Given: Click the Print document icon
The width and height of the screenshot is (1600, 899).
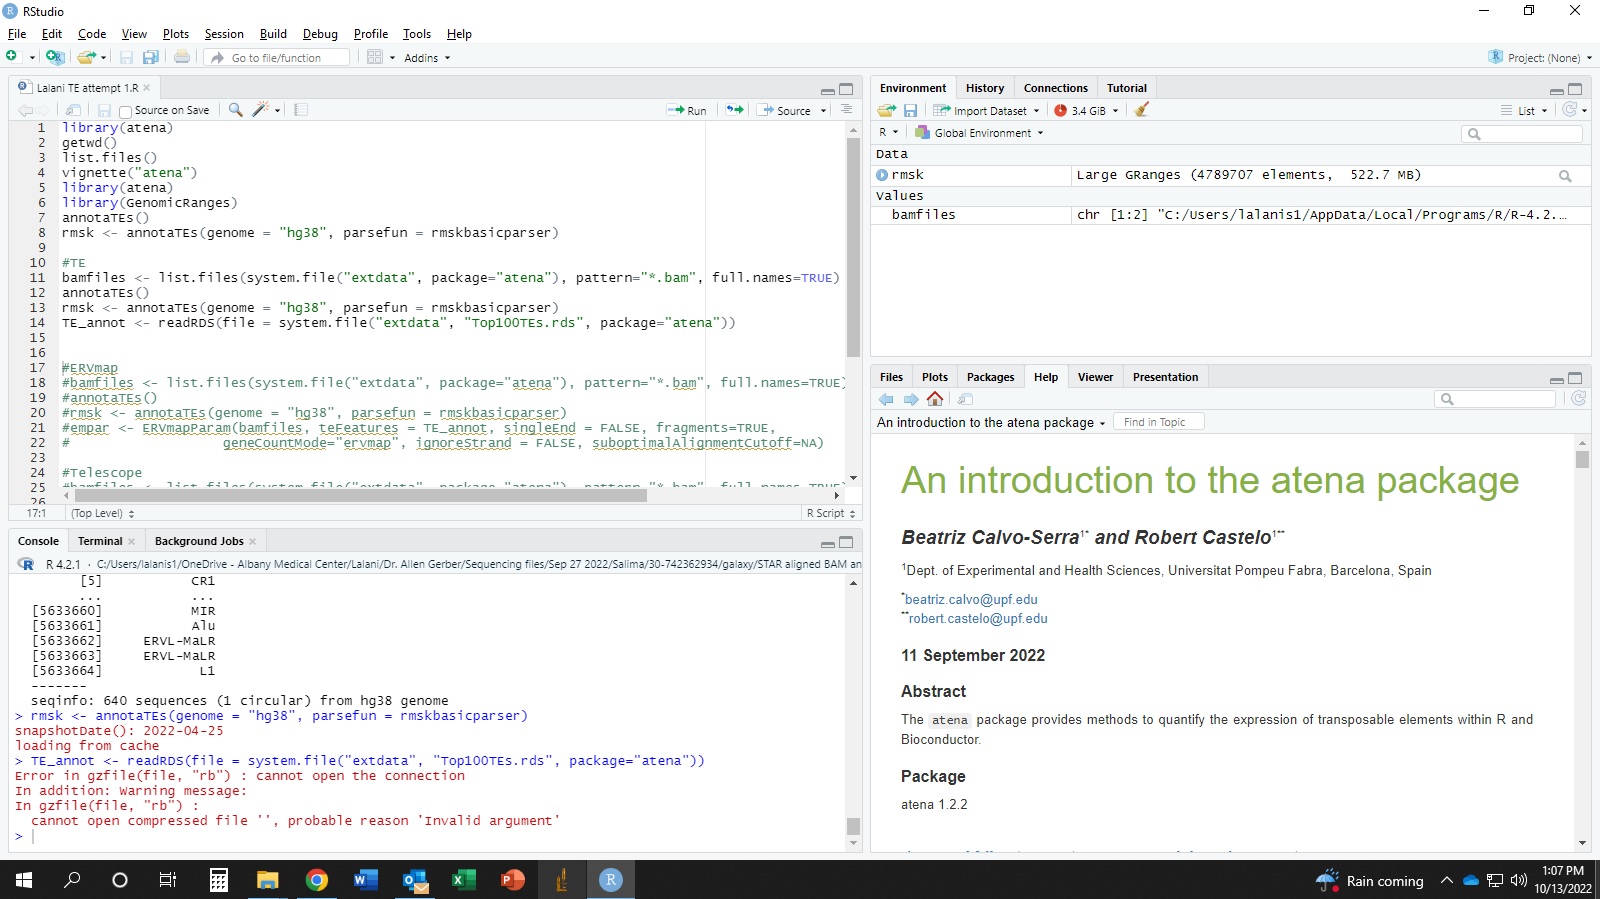Looking at the screenshot, I should (182, 57).
